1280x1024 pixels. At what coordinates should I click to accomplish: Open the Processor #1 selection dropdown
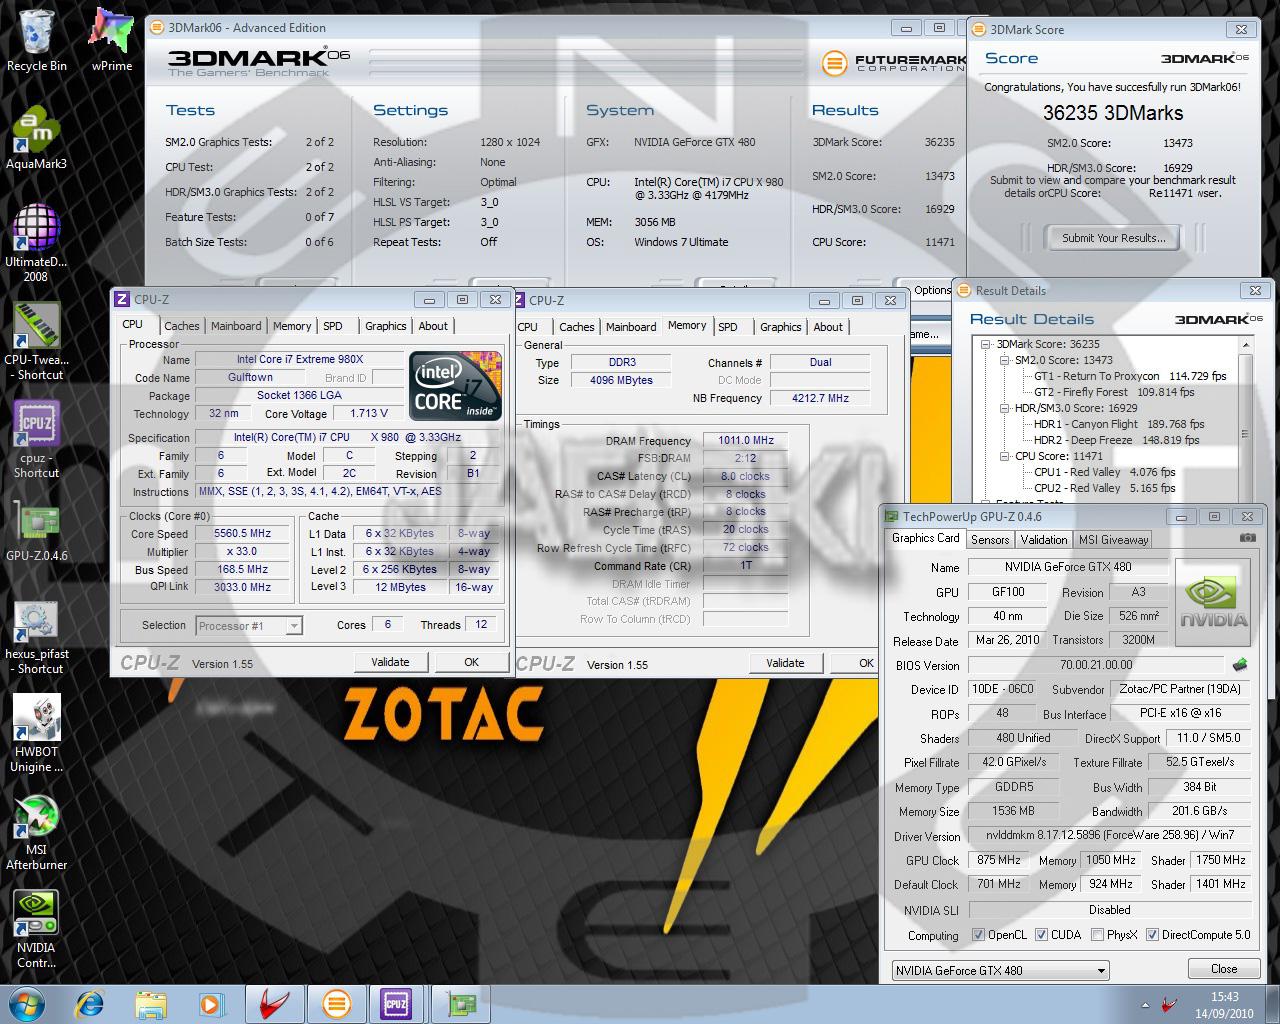point(249,626)
